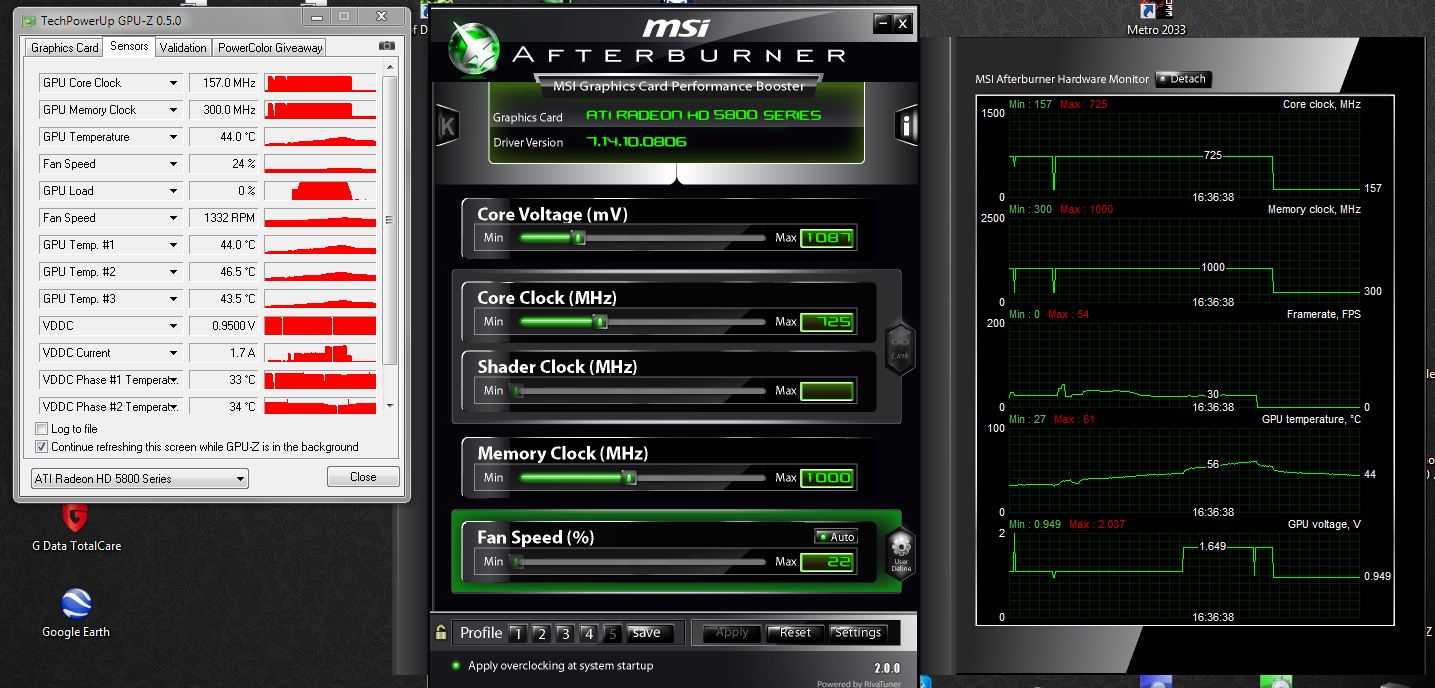Image resolution: width=1435 pixels, height=688 pixels.
Task: Open the Validation tab
Action: [x=183, y=48]
